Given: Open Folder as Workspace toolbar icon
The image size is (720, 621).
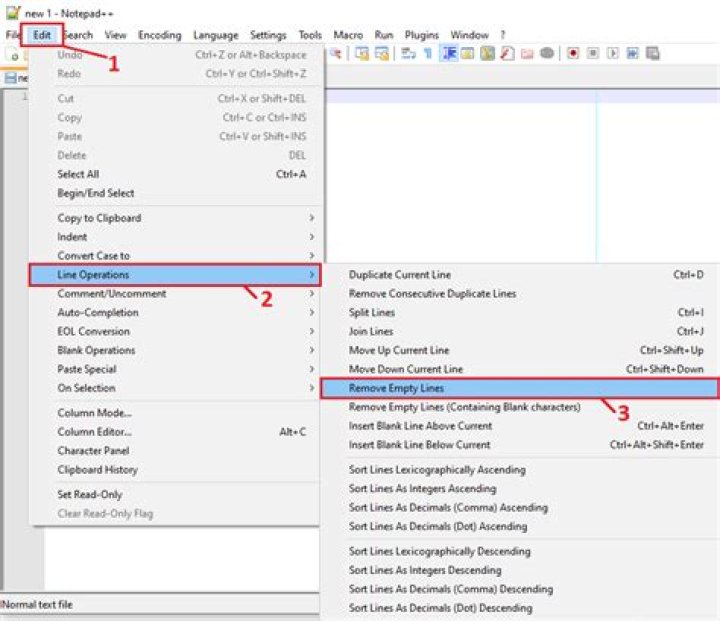Looking at the screenshot, I should (x=527, y=54).
